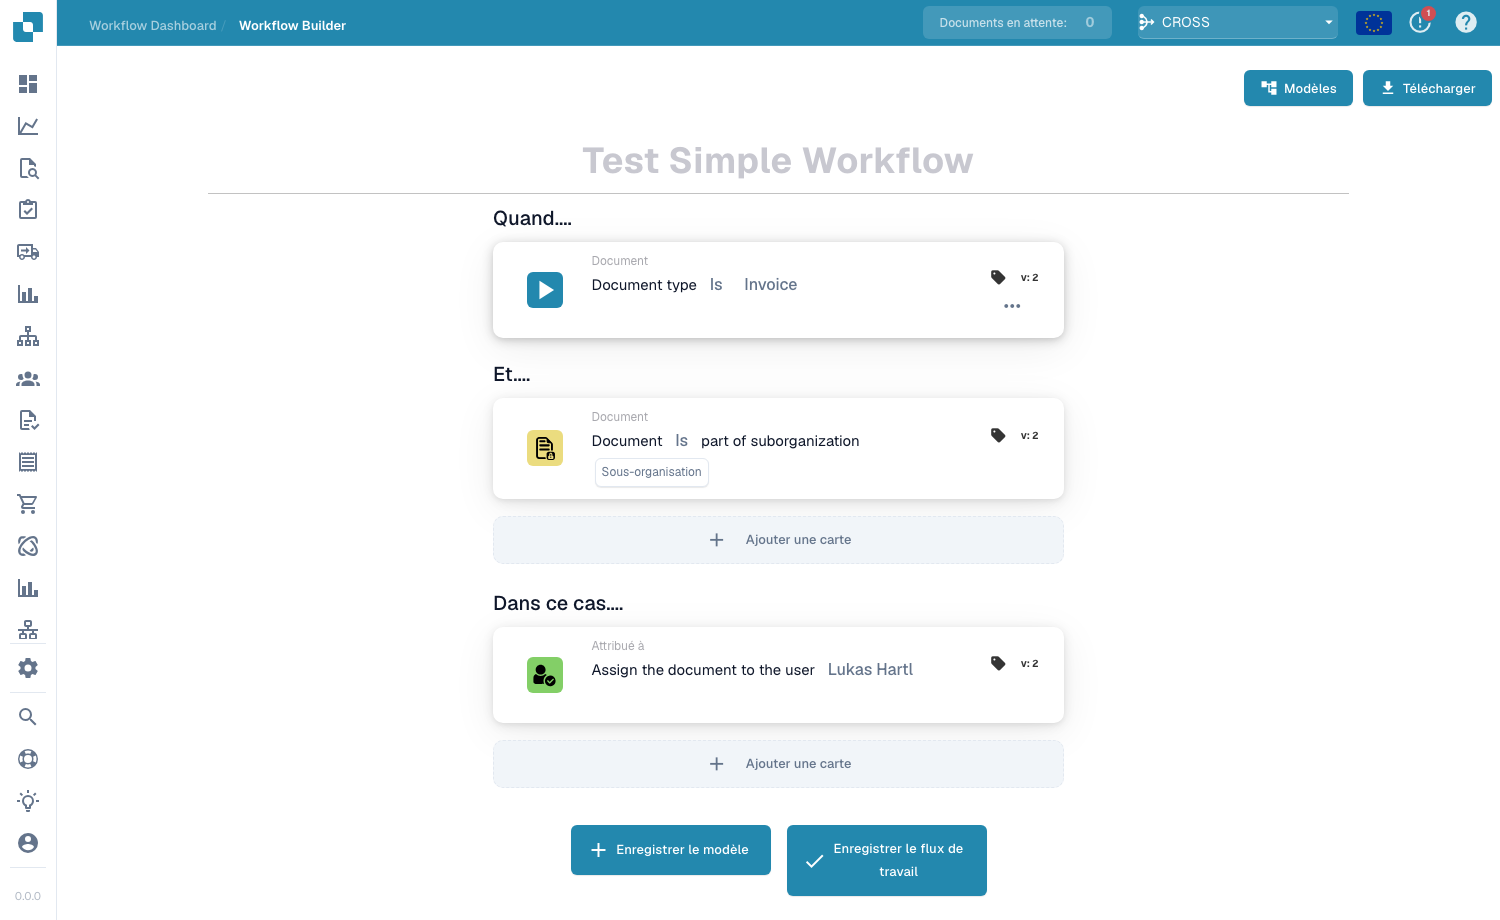Click the Test Simple Workflow title

pyautogui.click(x=778, y=160)
